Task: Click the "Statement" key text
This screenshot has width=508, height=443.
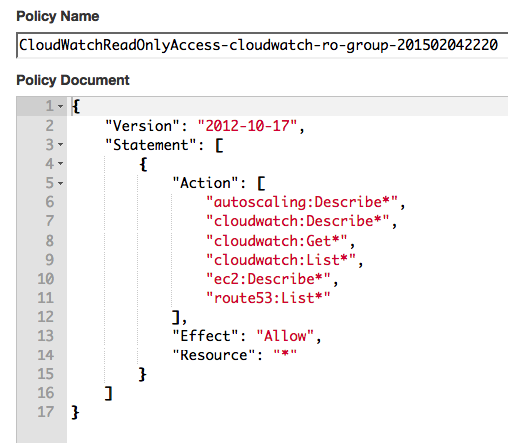Action: point(151,145)
